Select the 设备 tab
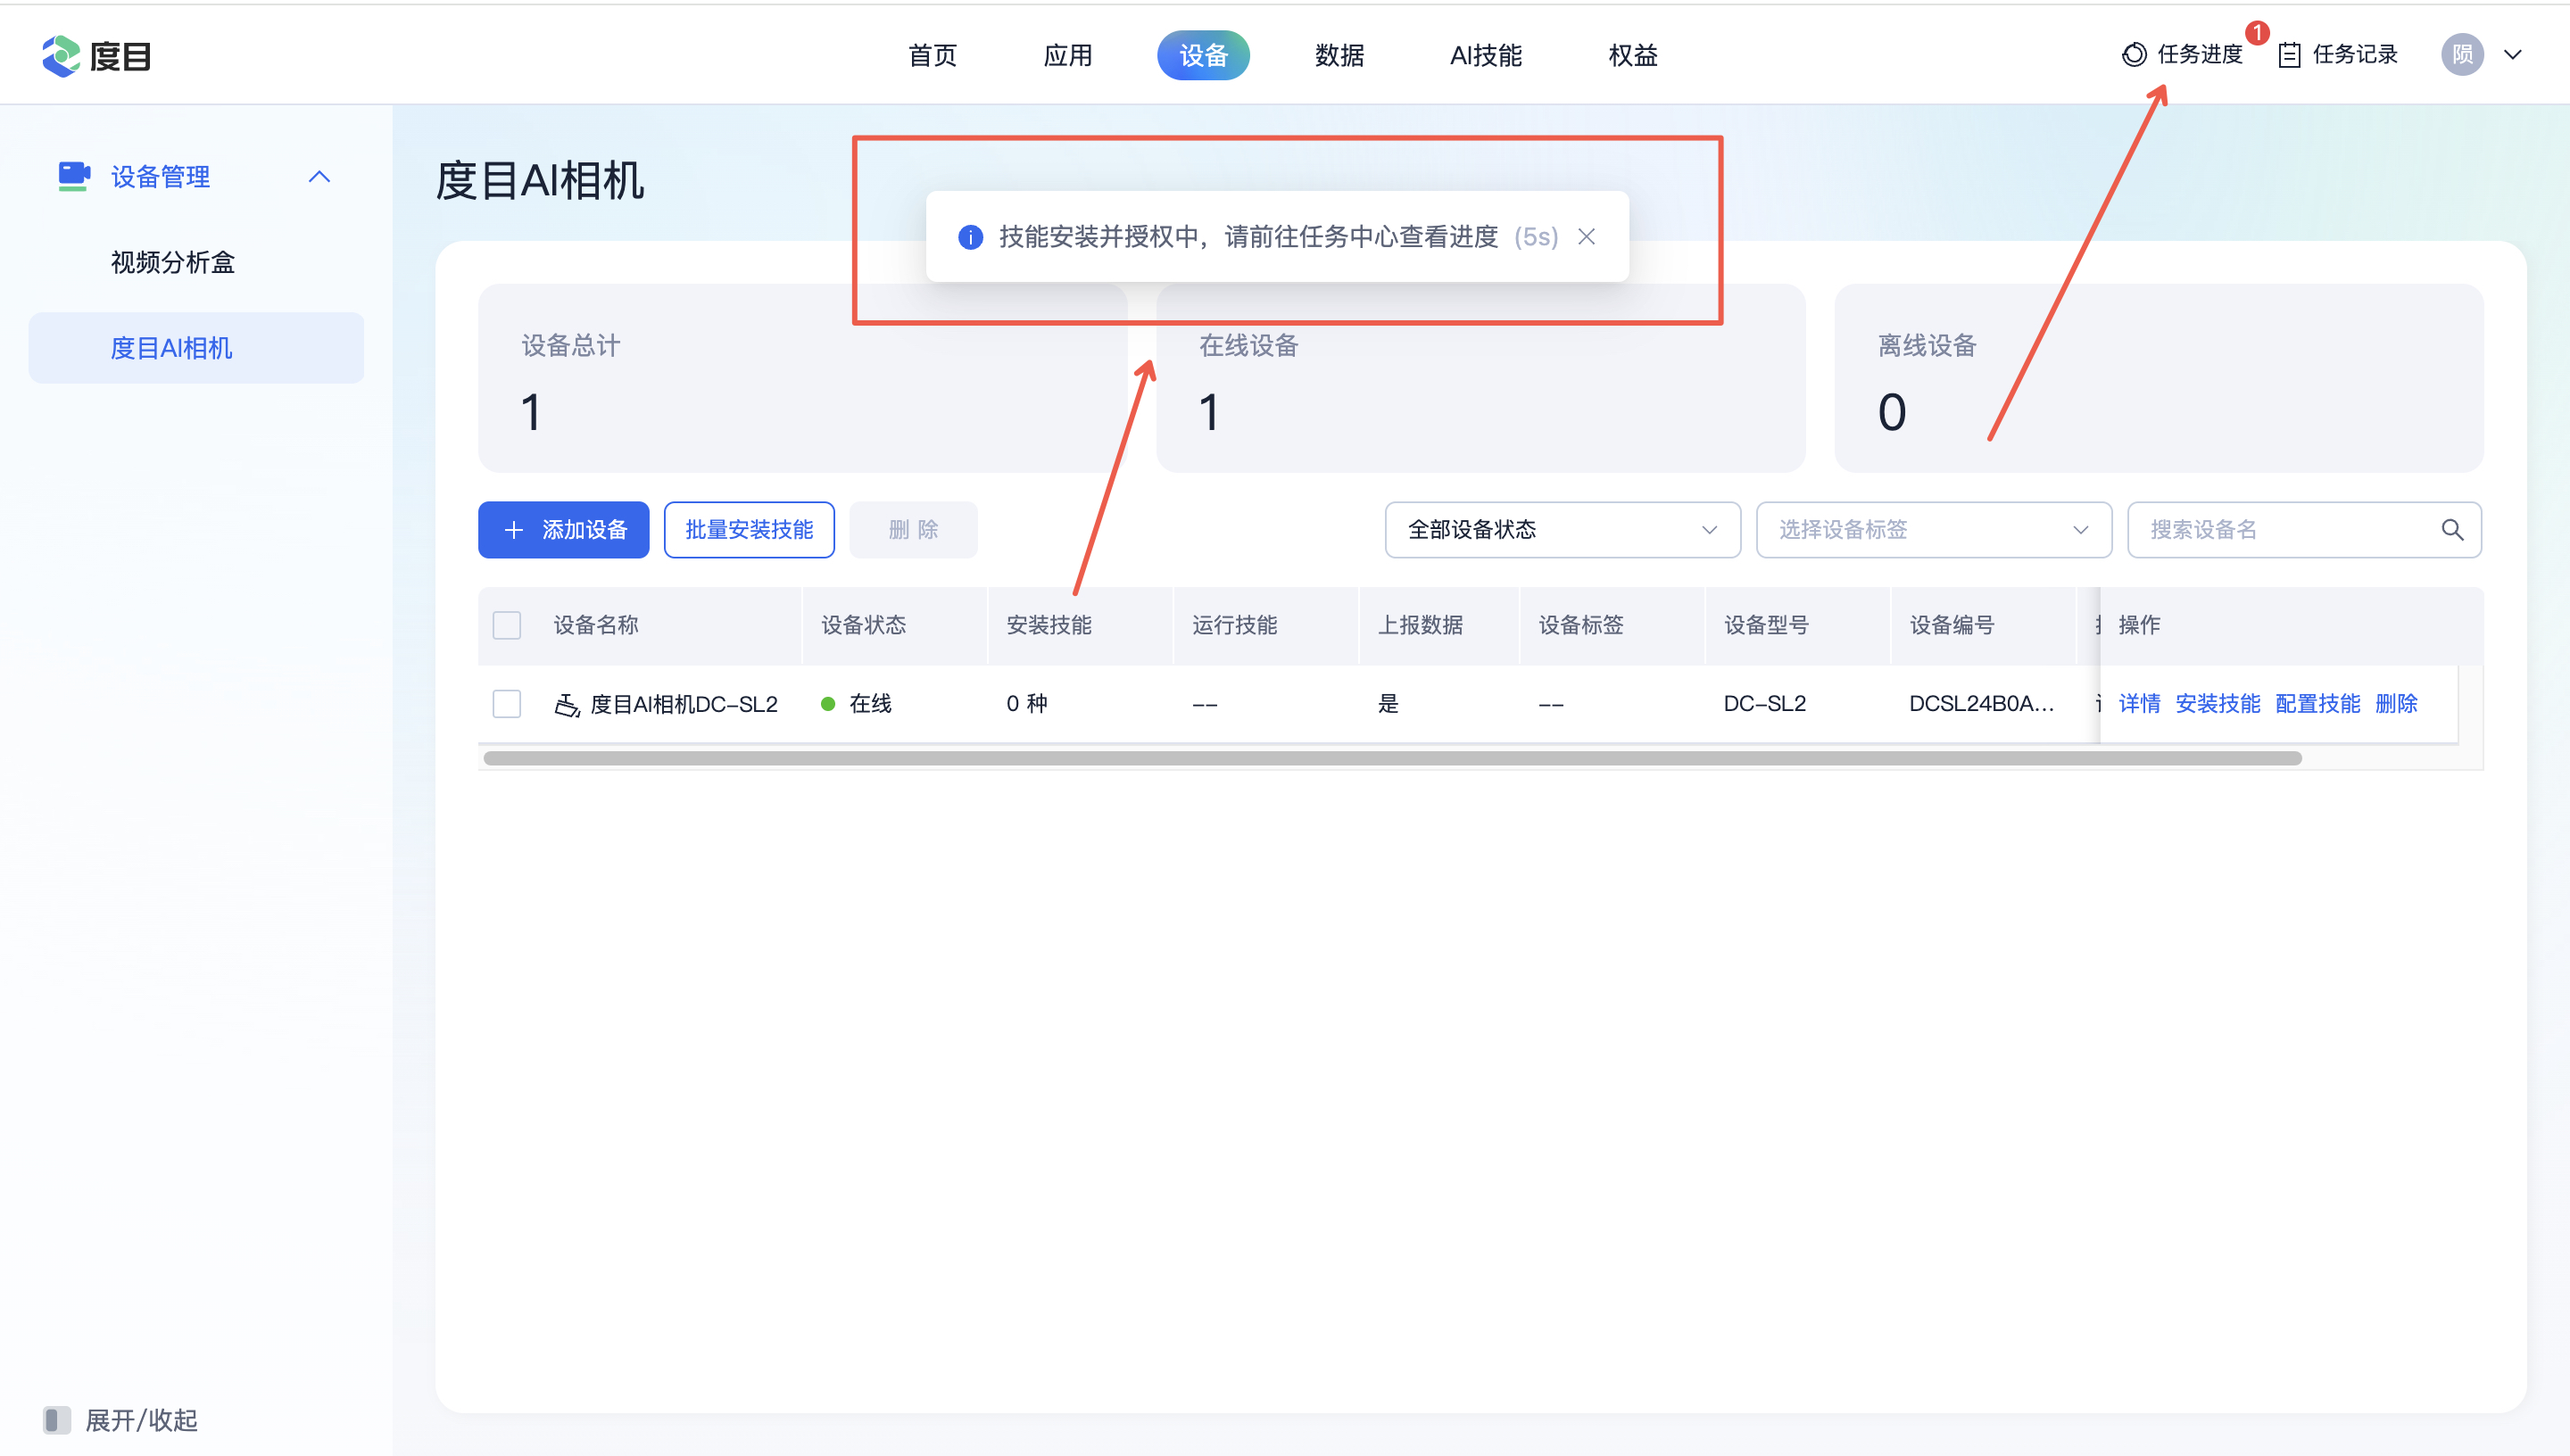The image size is (2570, 1456). coord(1203,55)
